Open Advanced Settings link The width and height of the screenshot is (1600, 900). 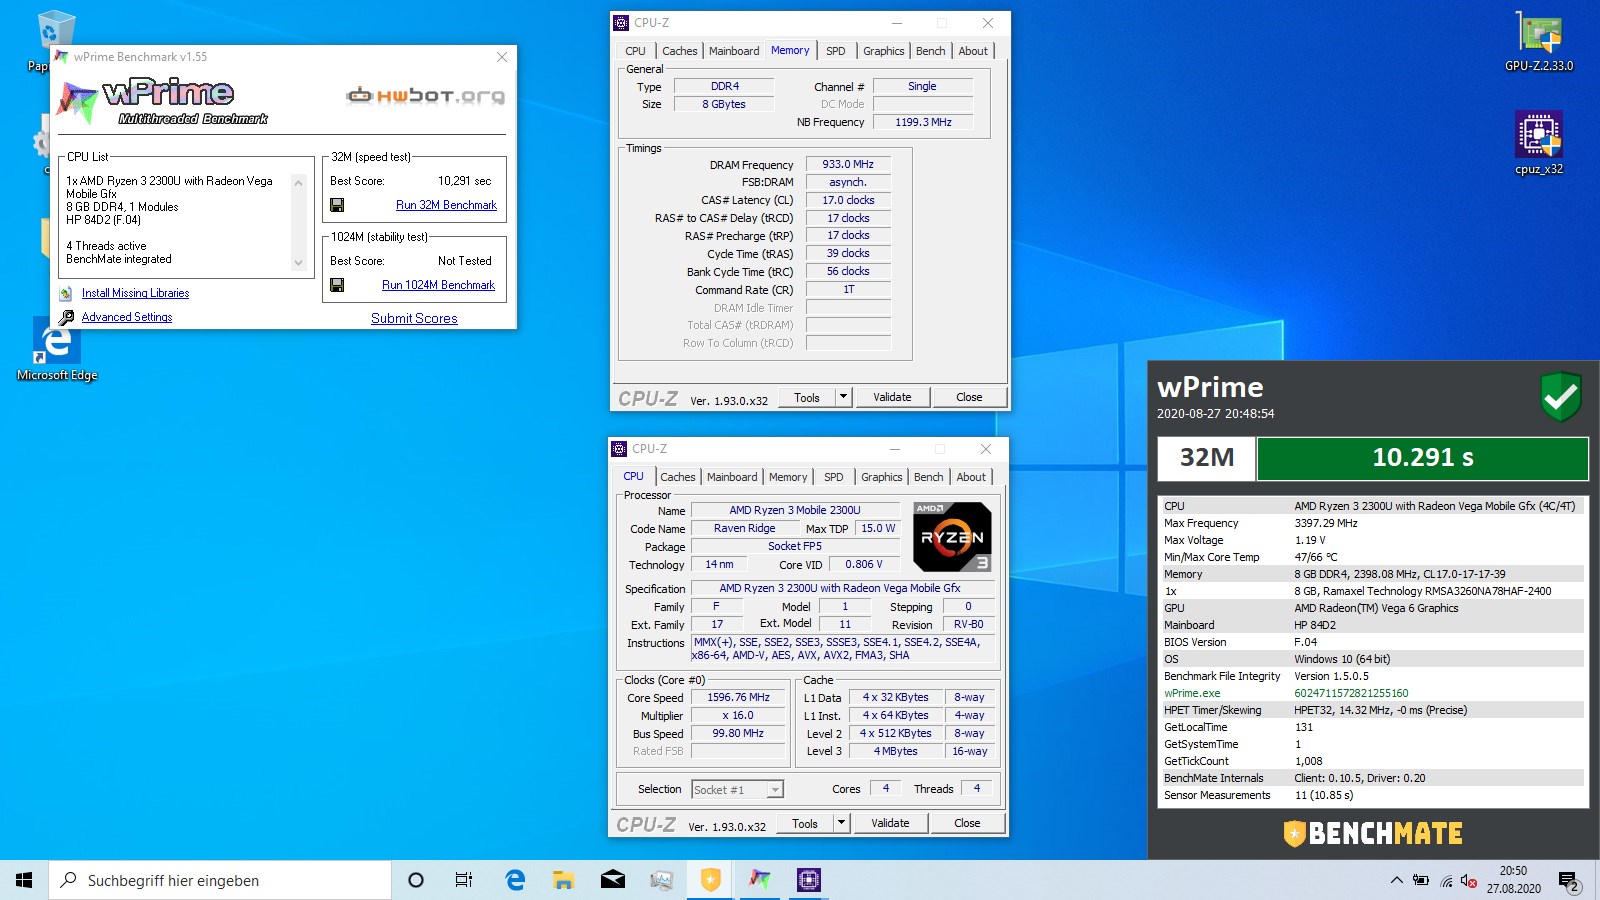127,317
